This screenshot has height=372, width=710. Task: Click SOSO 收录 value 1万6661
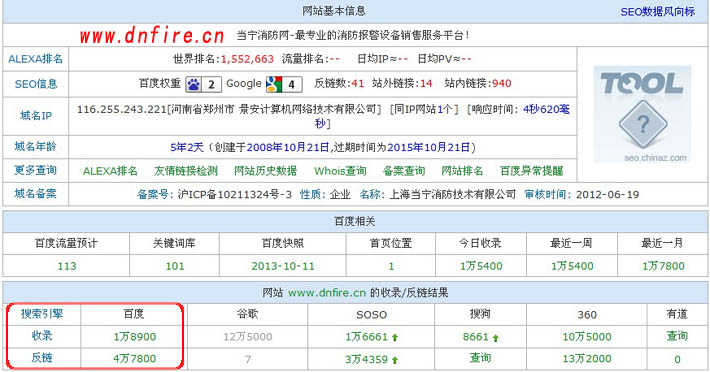point(366,337)
